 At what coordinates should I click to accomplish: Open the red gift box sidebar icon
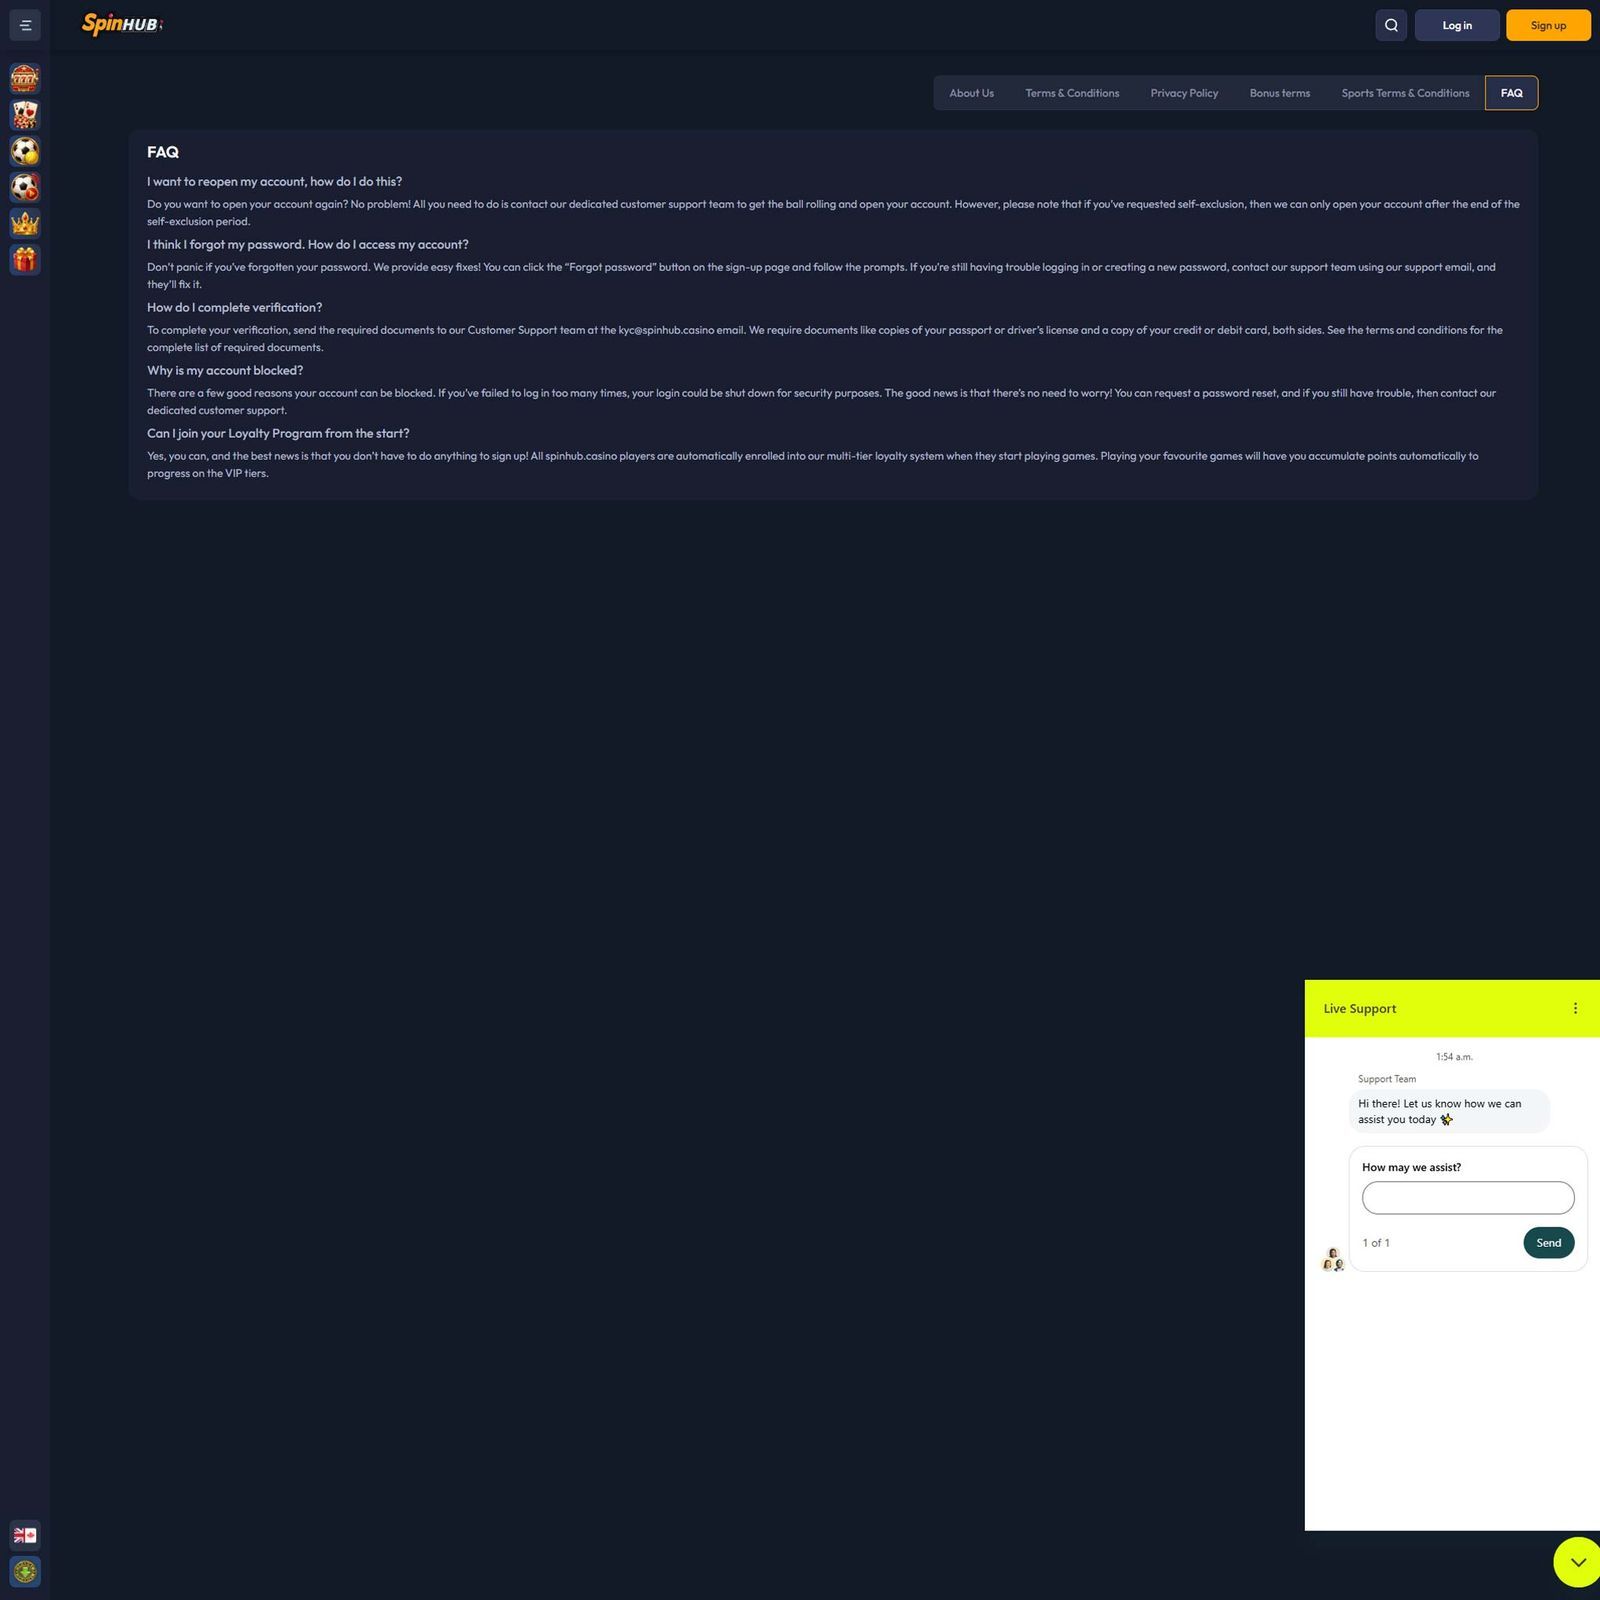(25, 259)
